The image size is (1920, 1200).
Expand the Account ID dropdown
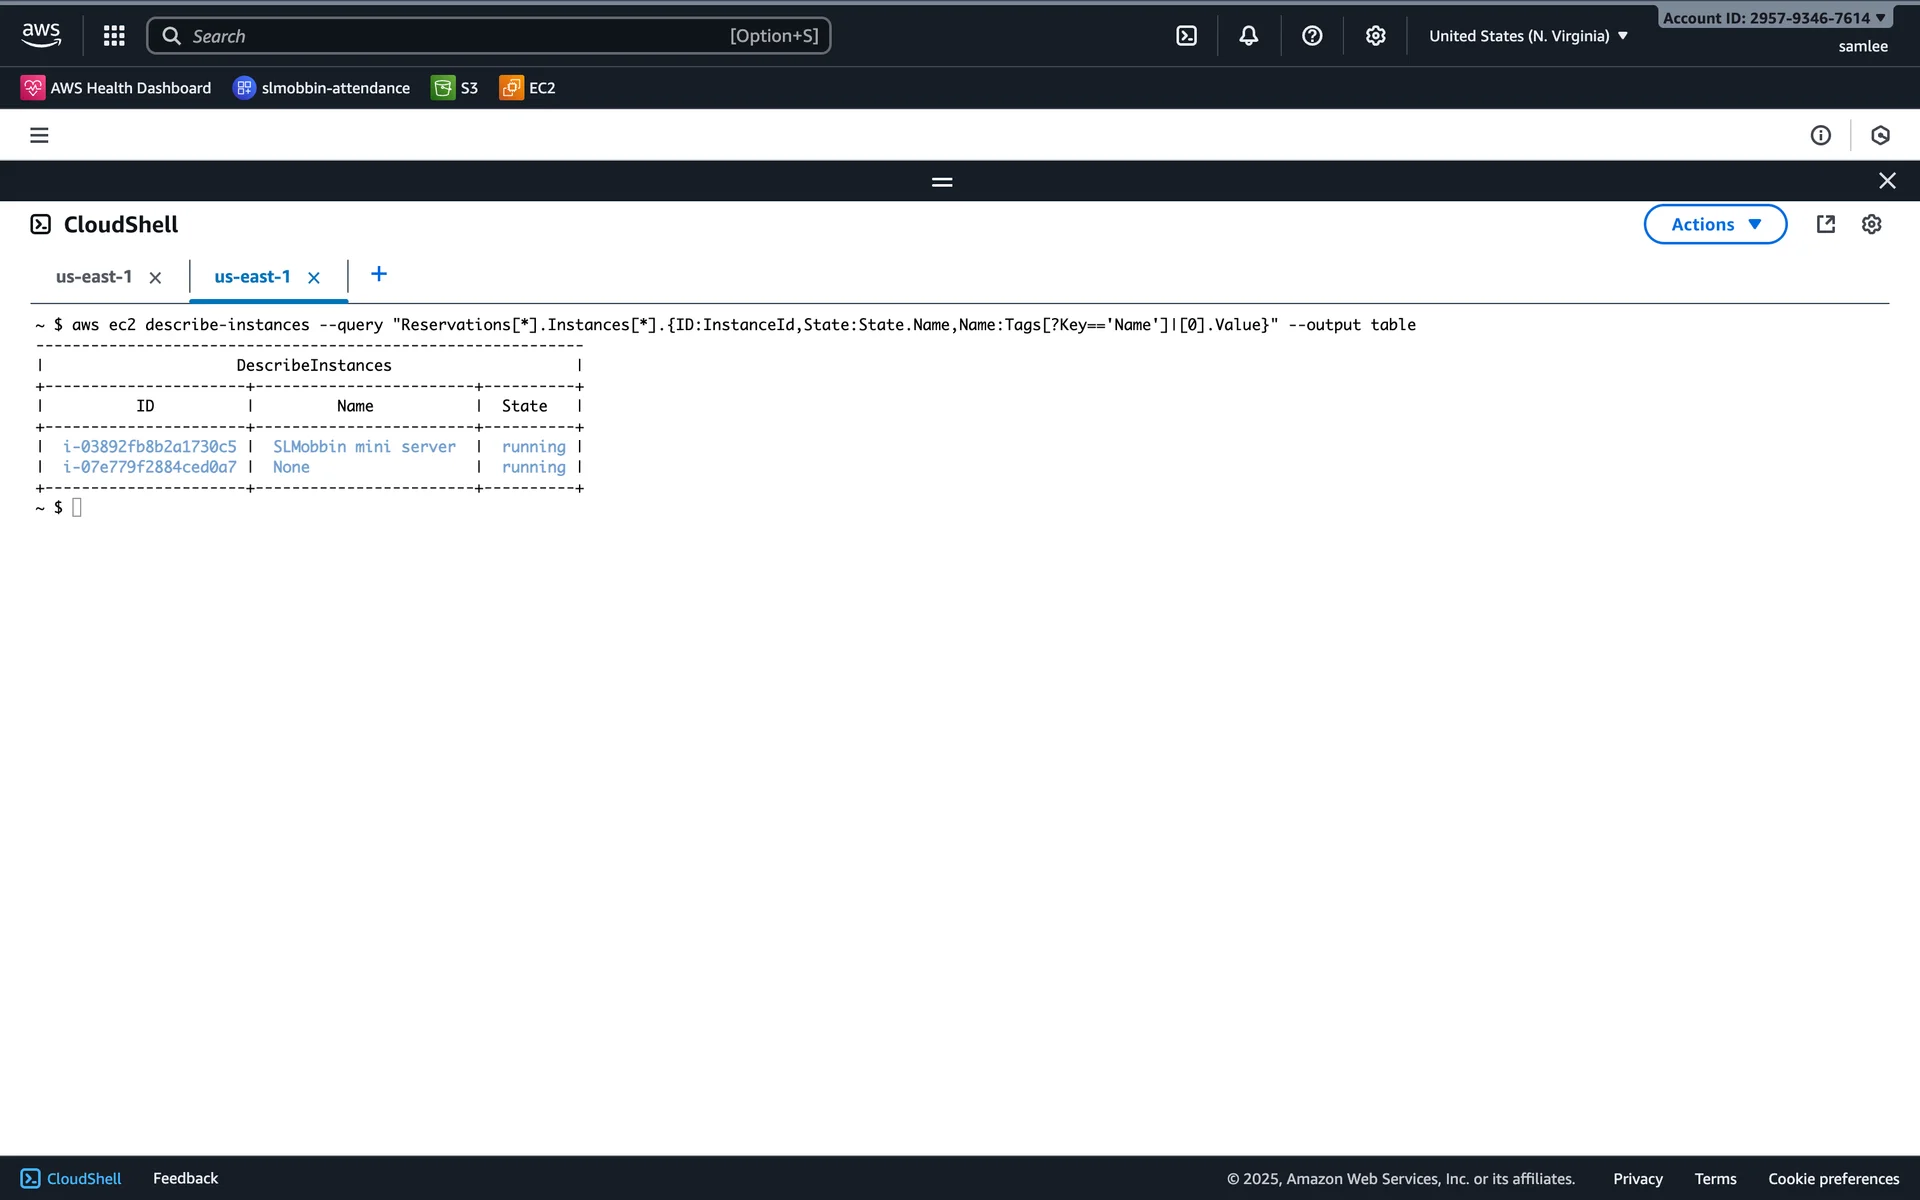[1773, 18]
